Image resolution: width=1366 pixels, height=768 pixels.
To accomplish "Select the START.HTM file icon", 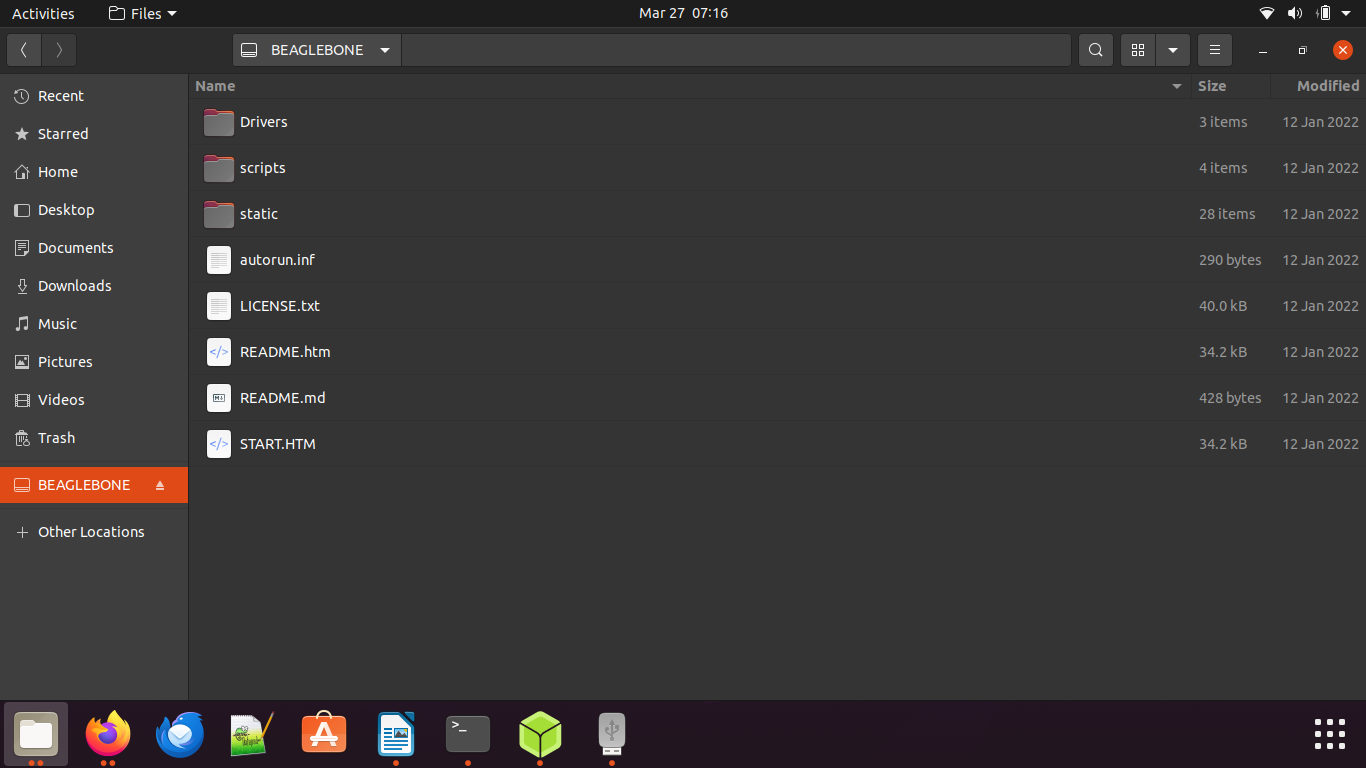I will point(219,444).
